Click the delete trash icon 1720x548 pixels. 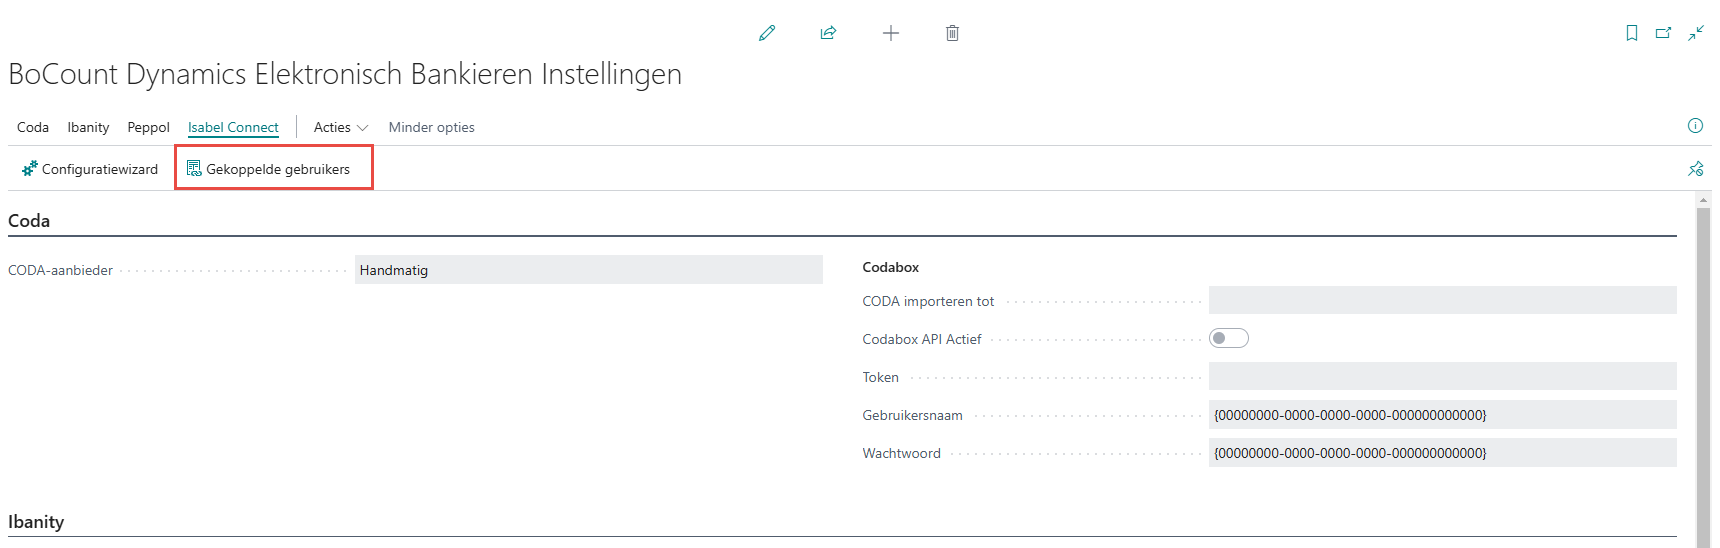952,33
